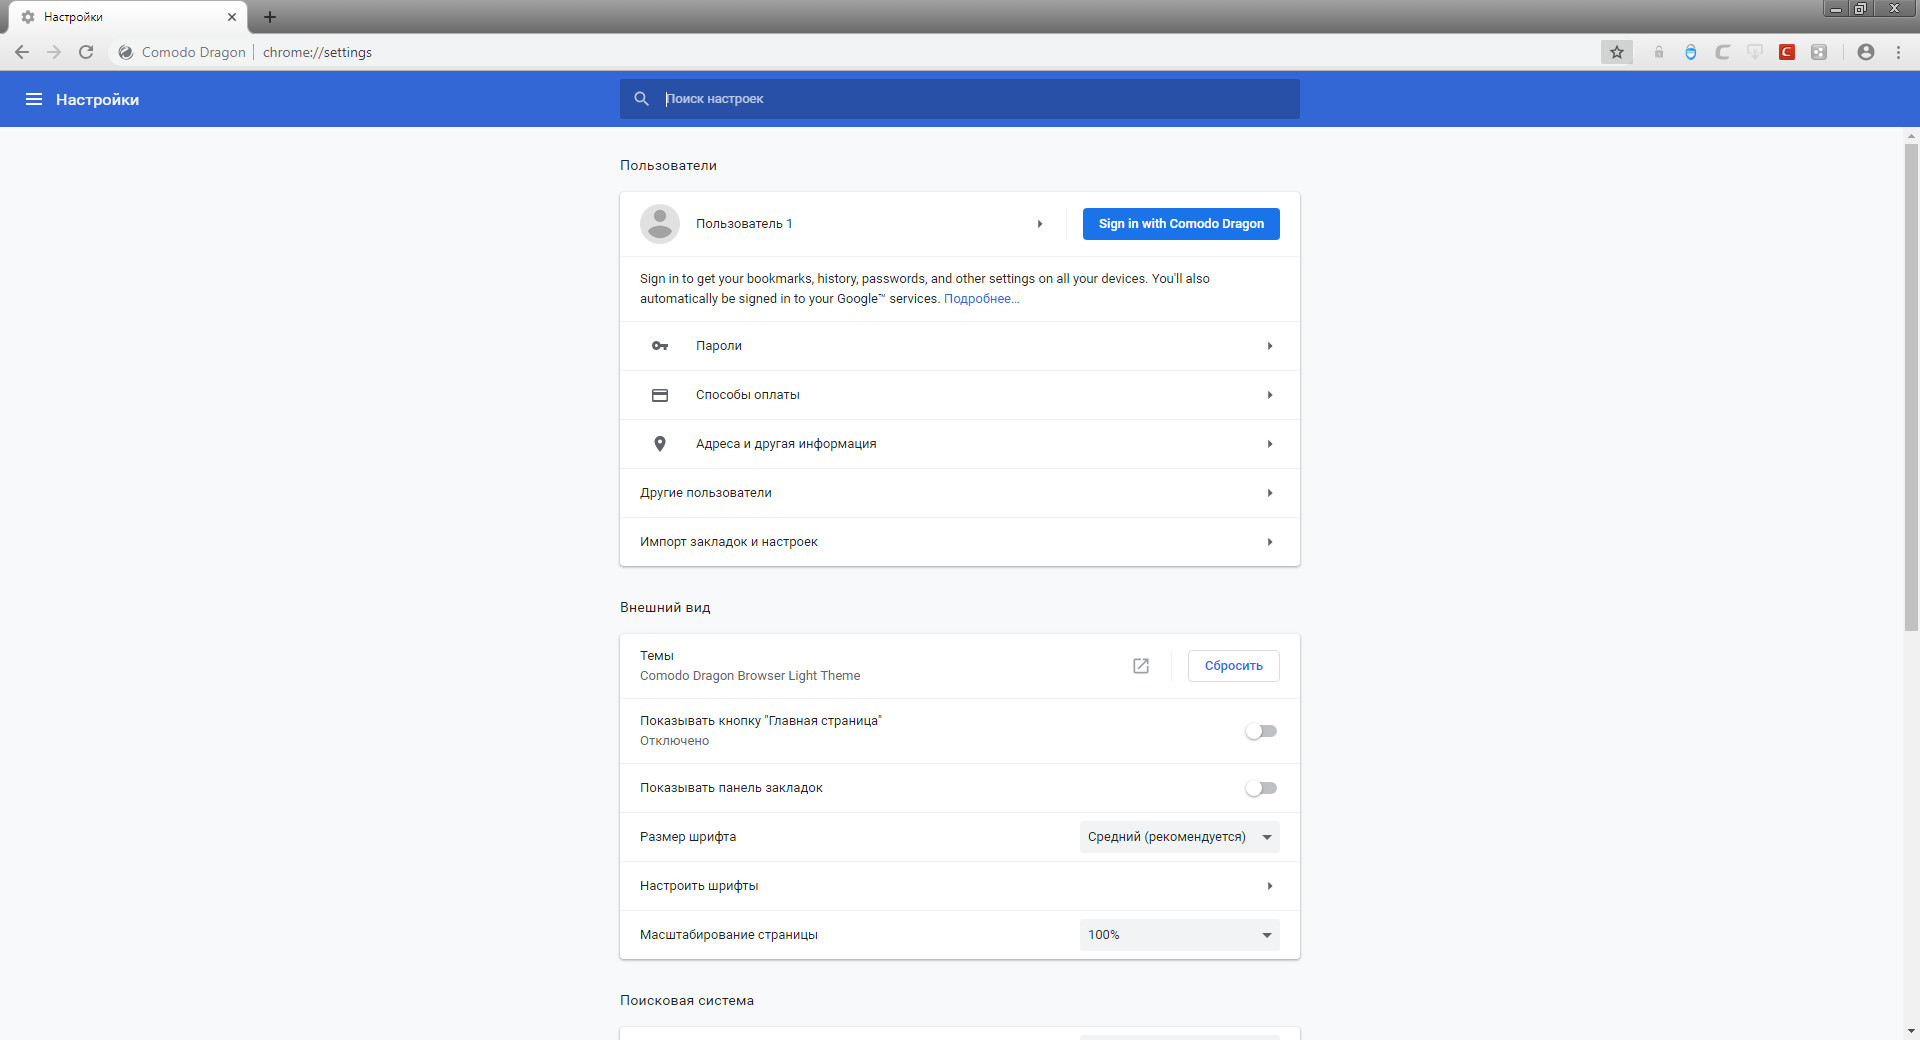Click the Пользователи section heading
1920x1040 pixels.
tap(668, 166)
